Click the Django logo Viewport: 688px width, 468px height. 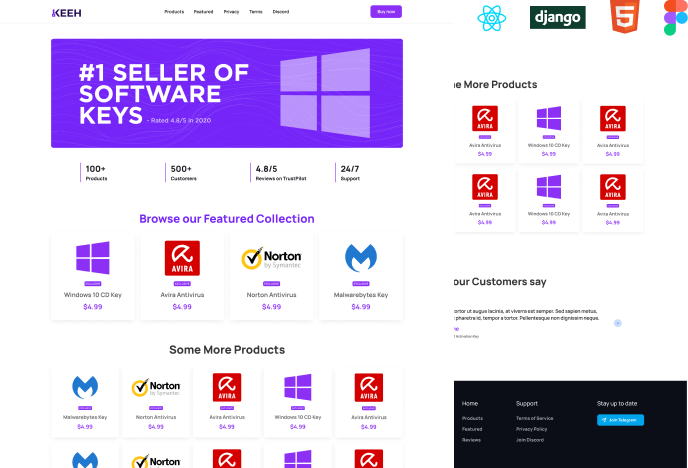point(557,18)
